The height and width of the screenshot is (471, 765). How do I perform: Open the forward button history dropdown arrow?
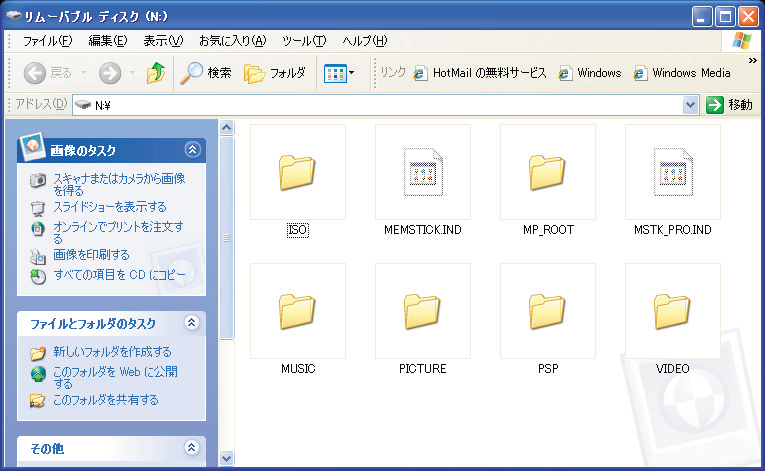point(132,73)
